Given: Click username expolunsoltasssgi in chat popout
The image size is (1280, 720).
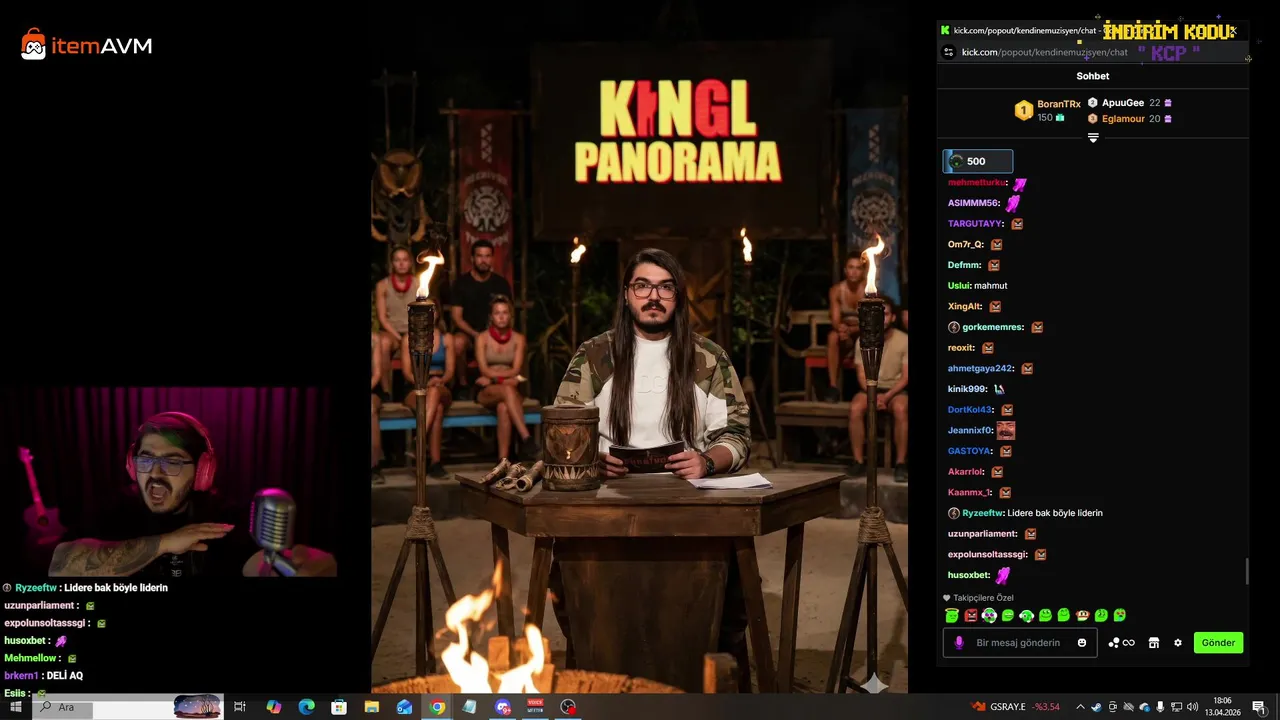Looking at the screenshot, I should [987, 554].
